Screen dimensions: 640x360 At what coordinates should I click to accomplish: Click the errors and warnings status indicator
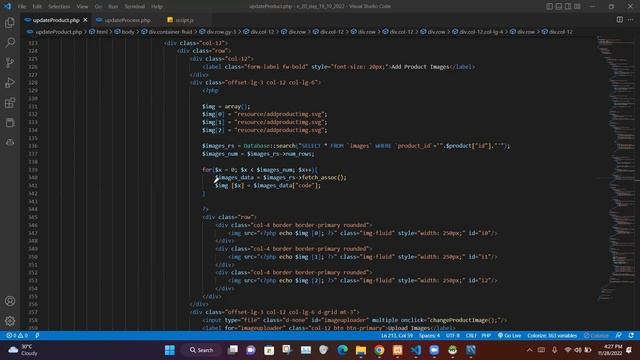click(17, 336)
